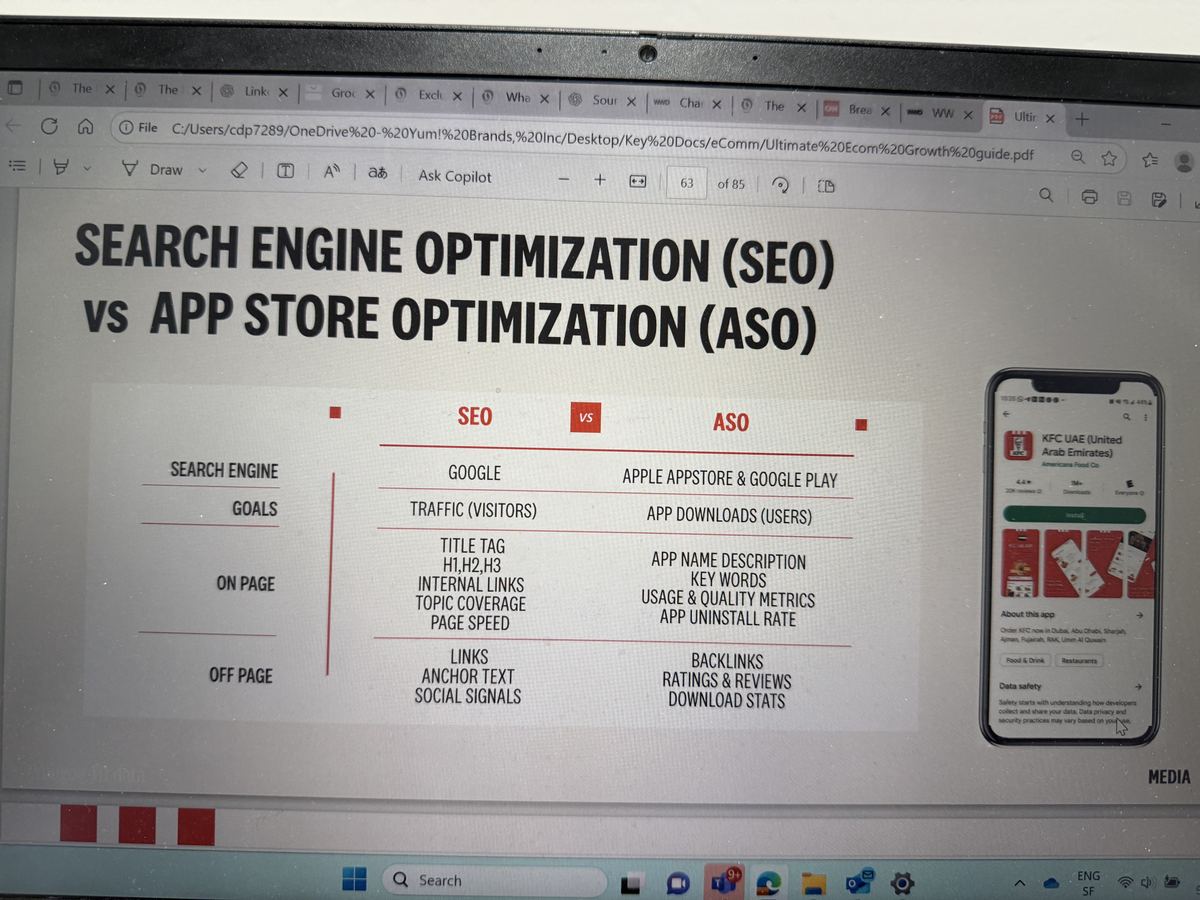The height and width of the screenshot is (900, 1200).
Task: Click the OneDrive cloud tray icon
Action: coord(1052,883)
